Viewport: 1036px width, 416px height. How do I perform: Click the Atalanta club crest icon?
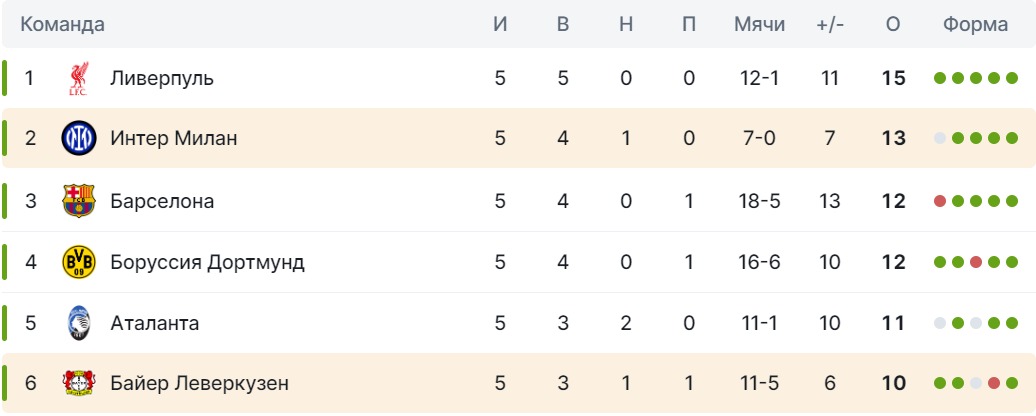tap(78, 323)
